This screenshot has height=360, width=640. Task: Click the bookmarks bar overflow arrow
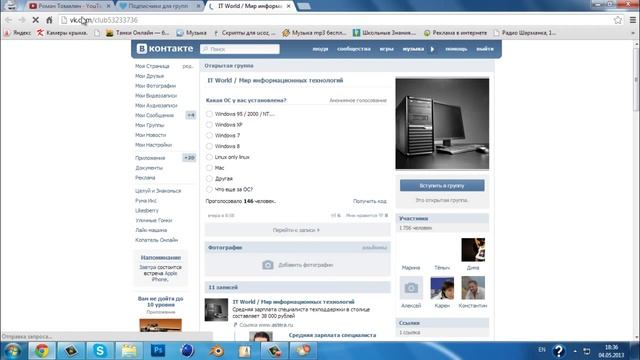(633, 33)
